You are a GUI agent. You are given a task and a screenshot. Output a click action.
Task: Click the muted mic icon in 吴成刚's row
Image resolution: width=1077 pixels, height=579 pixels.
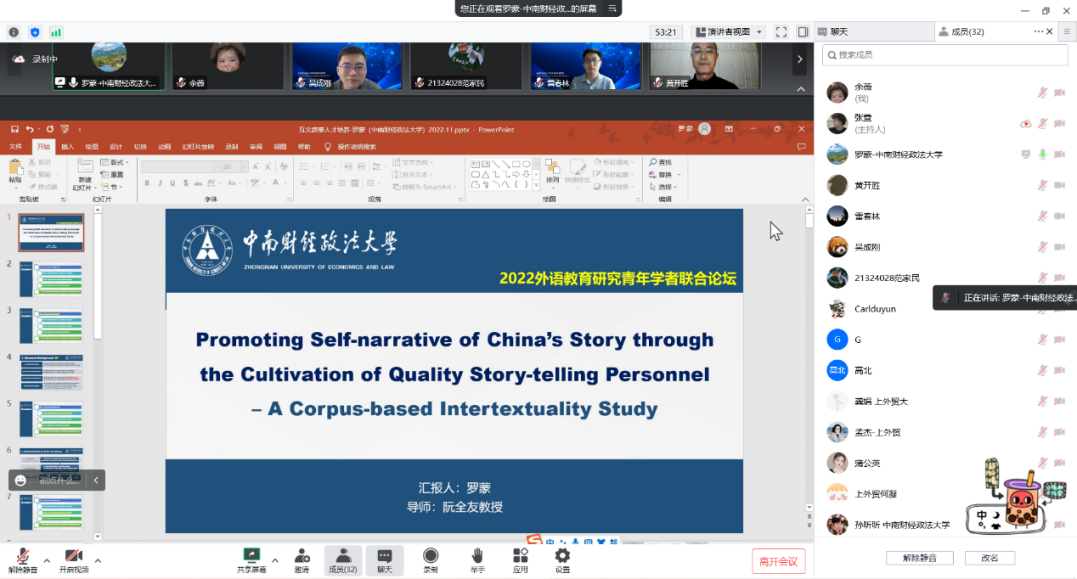1043,247
